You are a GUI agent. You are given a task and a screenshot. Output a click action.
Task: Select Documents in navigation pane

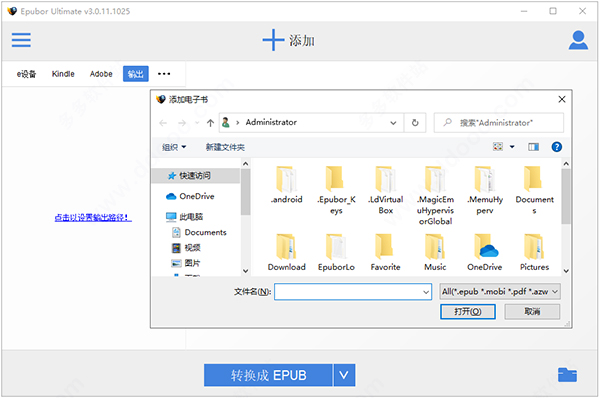tap(199, 232)
